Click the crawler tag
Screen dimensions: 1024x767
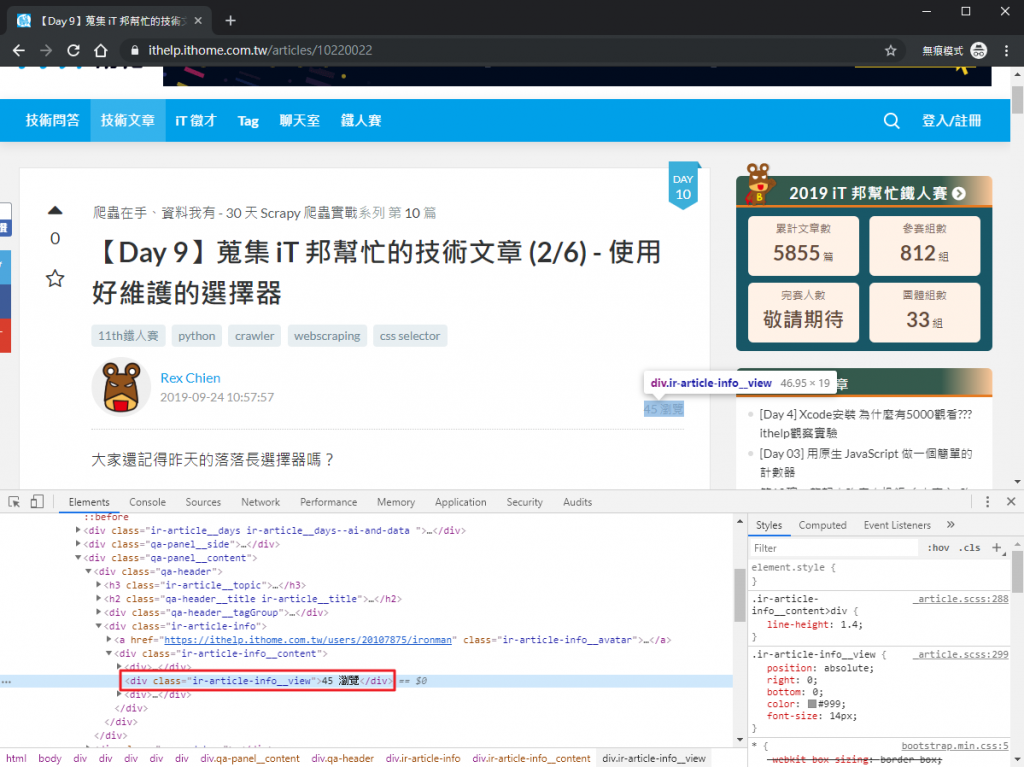(255, 336)
